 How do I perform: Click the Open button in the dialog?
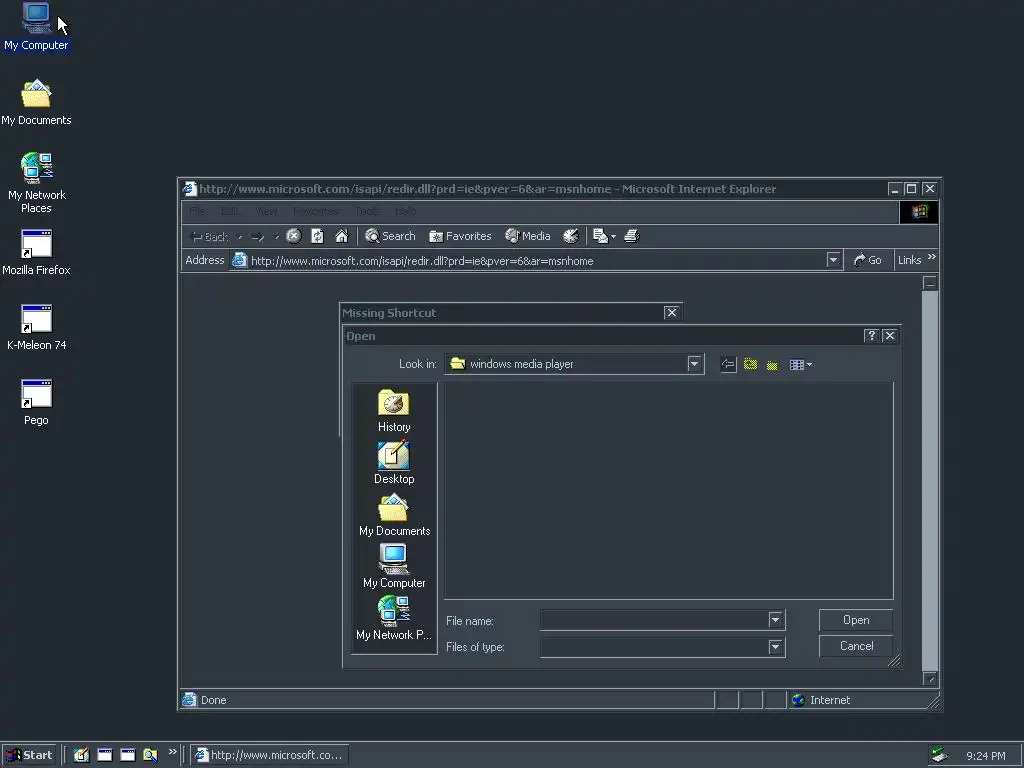click(x=856, y=620)
